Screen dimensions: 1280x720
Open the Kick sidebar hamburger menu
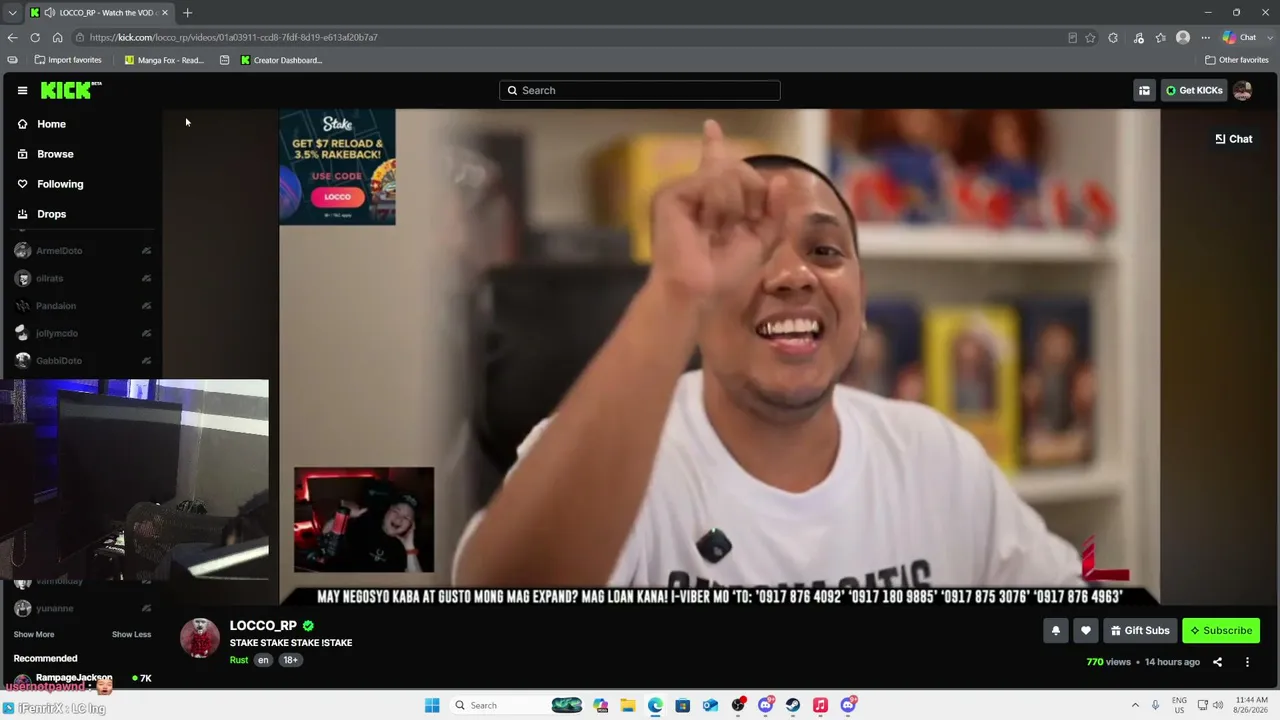[x=22, y=91]
